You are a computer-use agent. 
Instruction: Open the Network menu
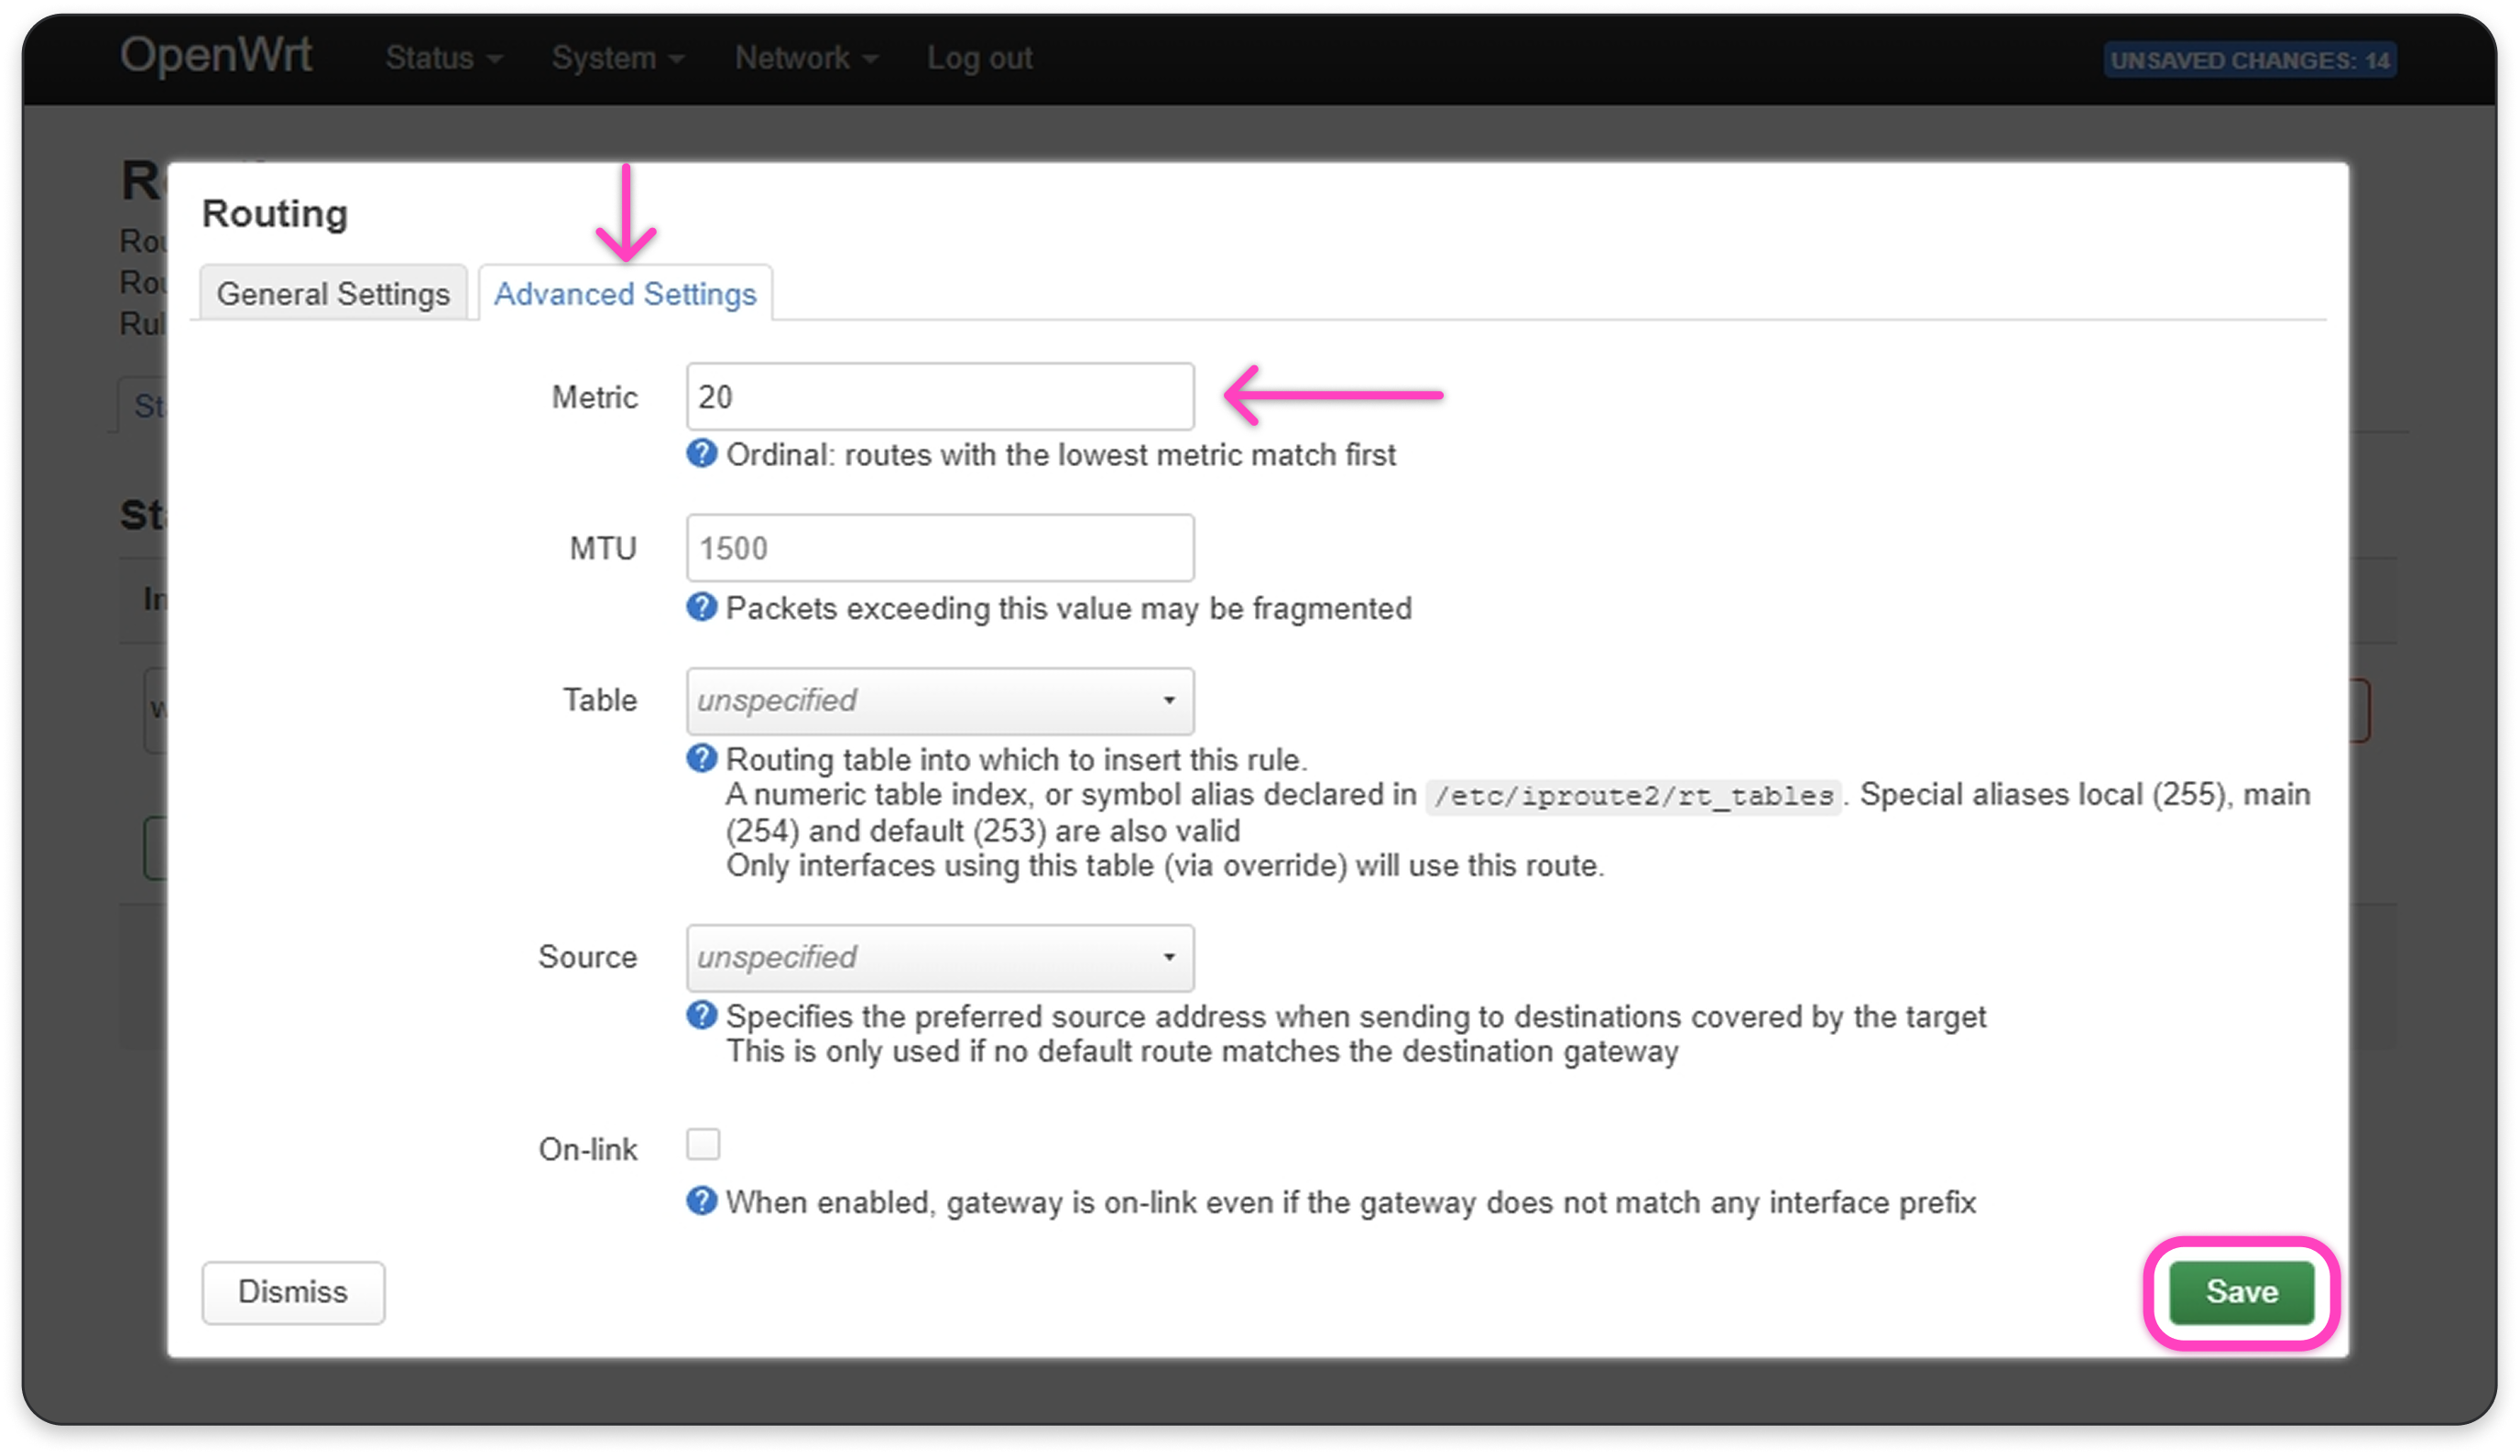[805, 58]
